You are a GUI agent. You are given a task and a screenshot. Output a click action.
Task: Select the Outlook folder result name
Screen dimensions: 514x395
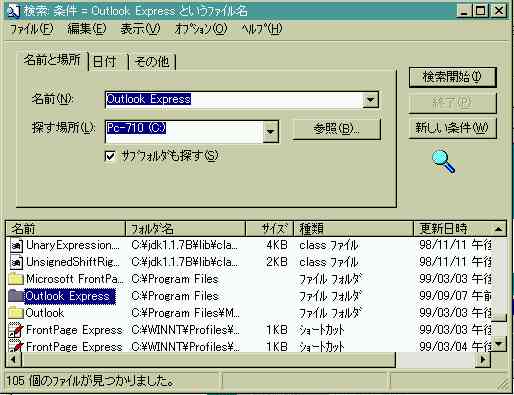point(45,313)
